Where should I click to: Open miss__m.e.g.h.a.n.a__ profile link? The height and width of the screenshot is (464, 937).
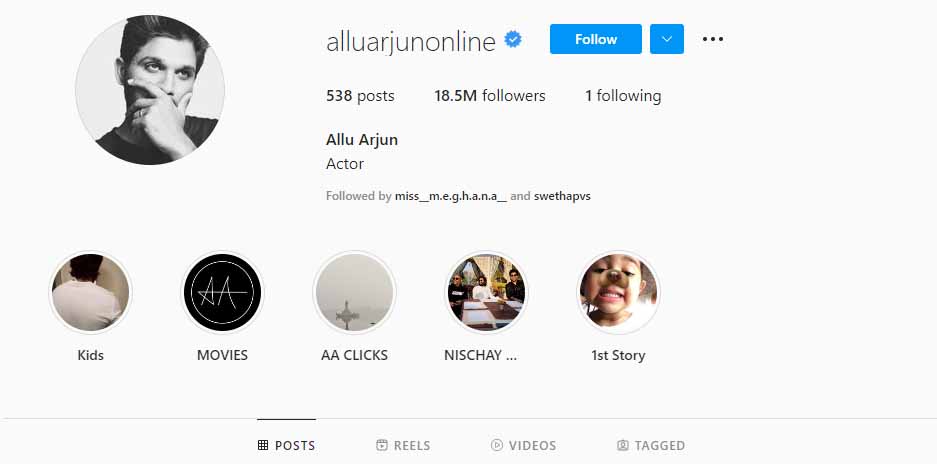point(451,196)
